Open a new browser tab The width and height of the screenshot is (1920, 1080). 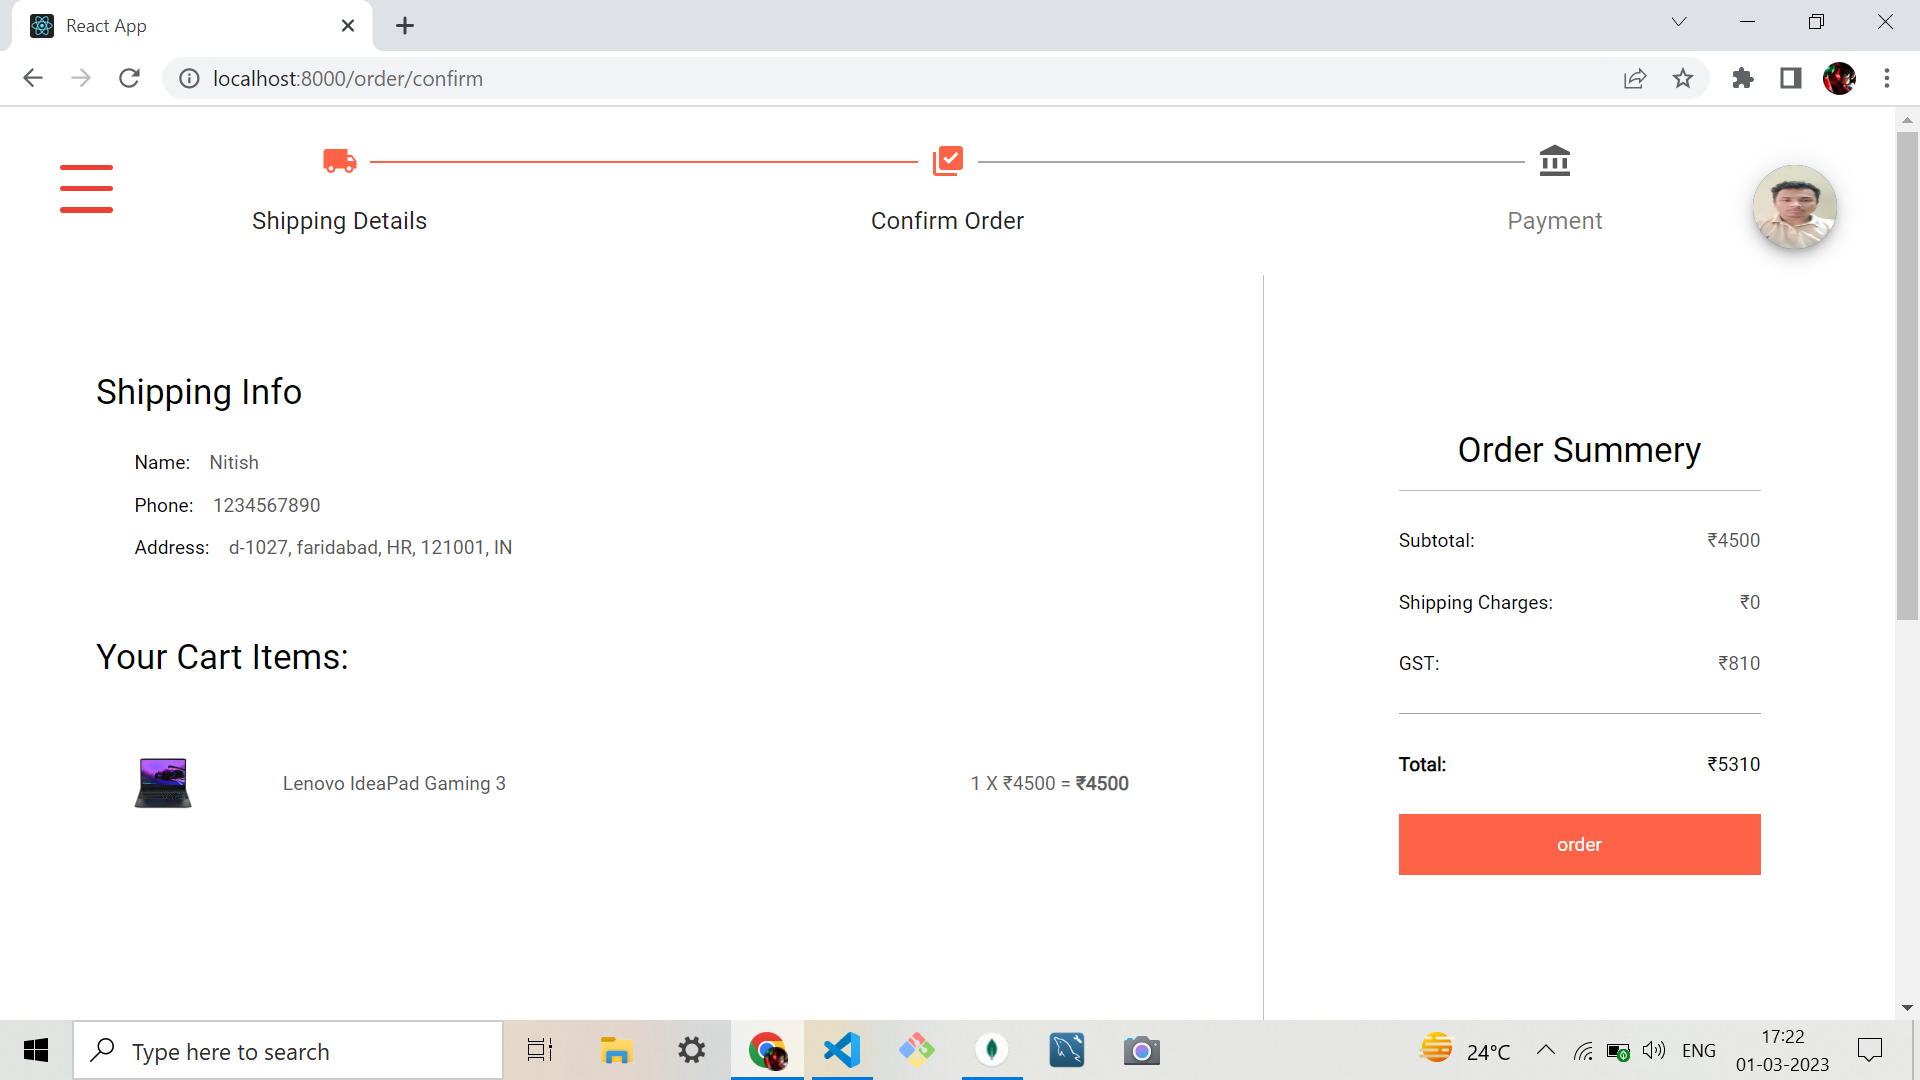(404, 25)
